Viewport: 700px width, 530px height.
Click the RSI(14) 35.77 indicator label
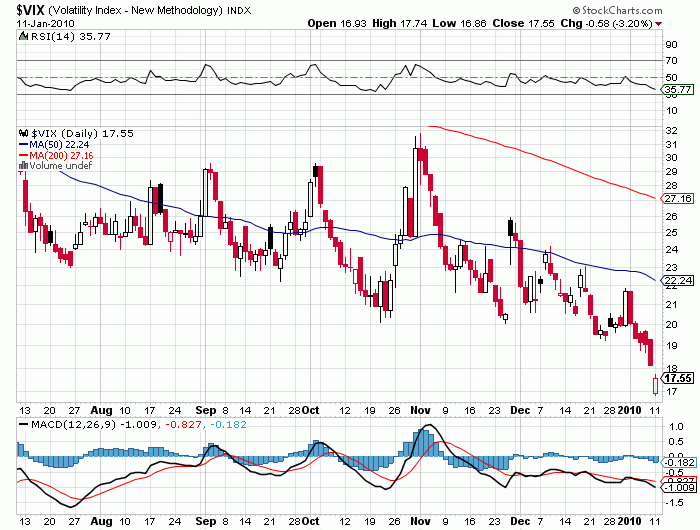(x=57, y=38)
